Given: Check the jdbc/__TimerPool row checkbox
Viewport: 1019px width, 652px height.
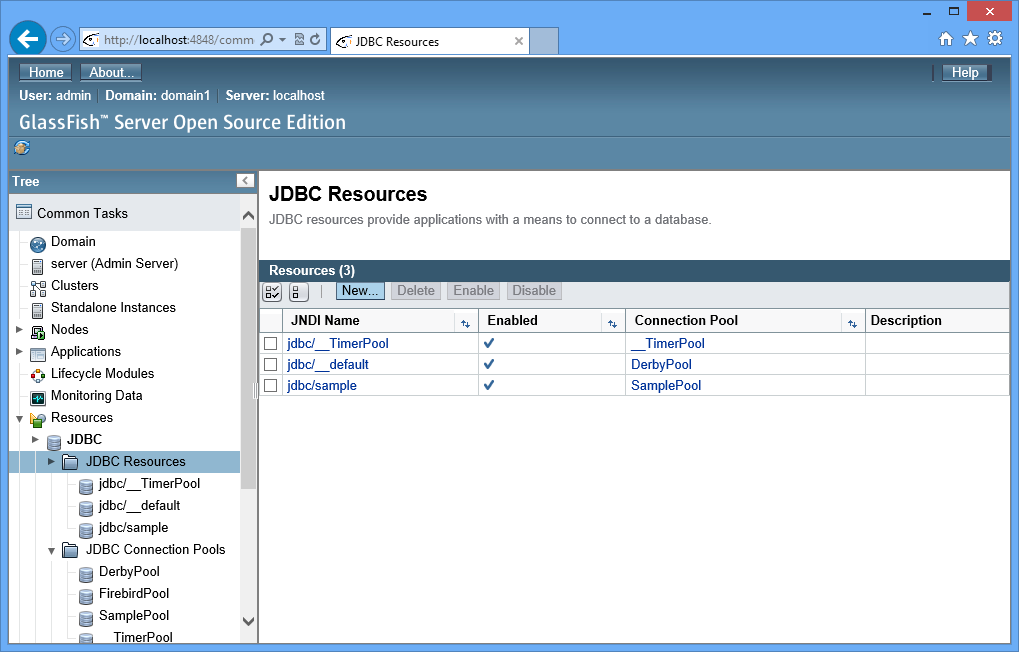Looking at the screenshot, I should click(271, 343).
